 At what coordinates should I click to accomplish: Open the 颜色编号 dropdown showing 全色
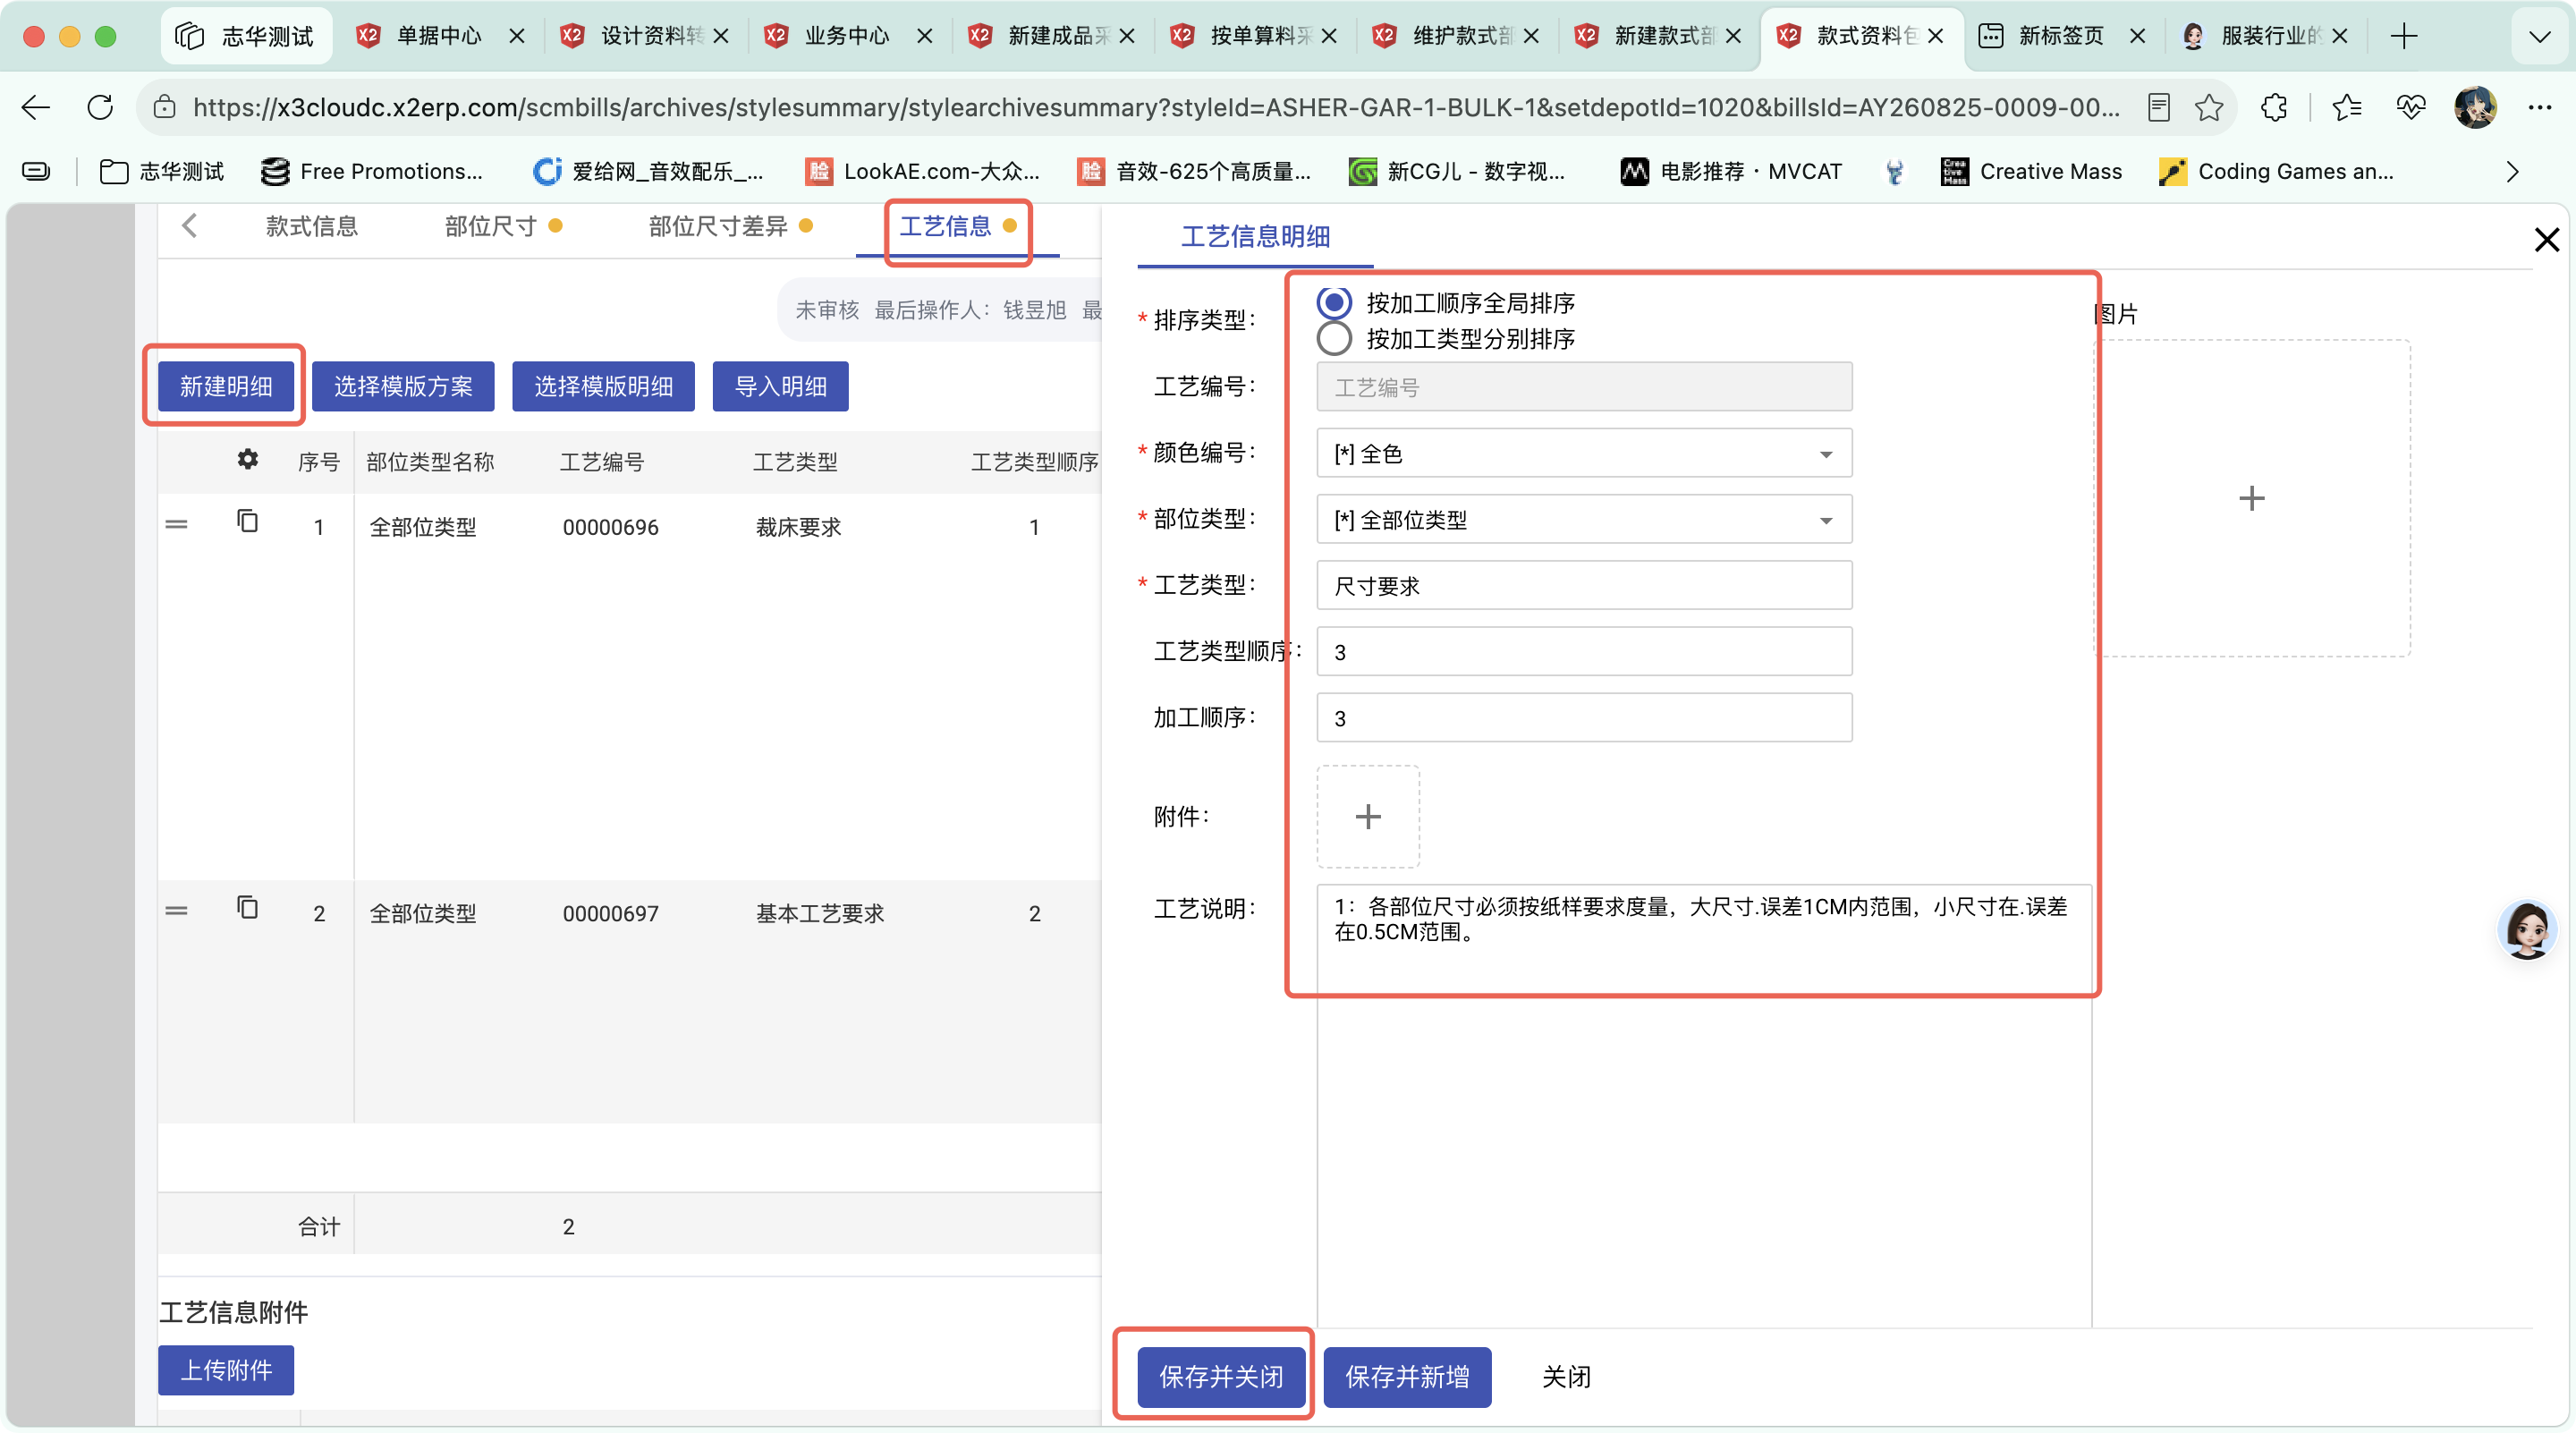point(1584,453)
